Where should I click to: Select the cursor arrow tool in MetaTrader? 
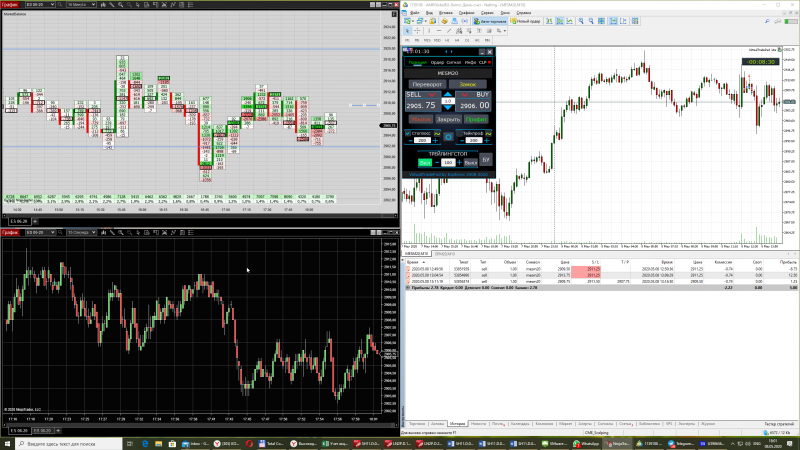click(407, 31)
